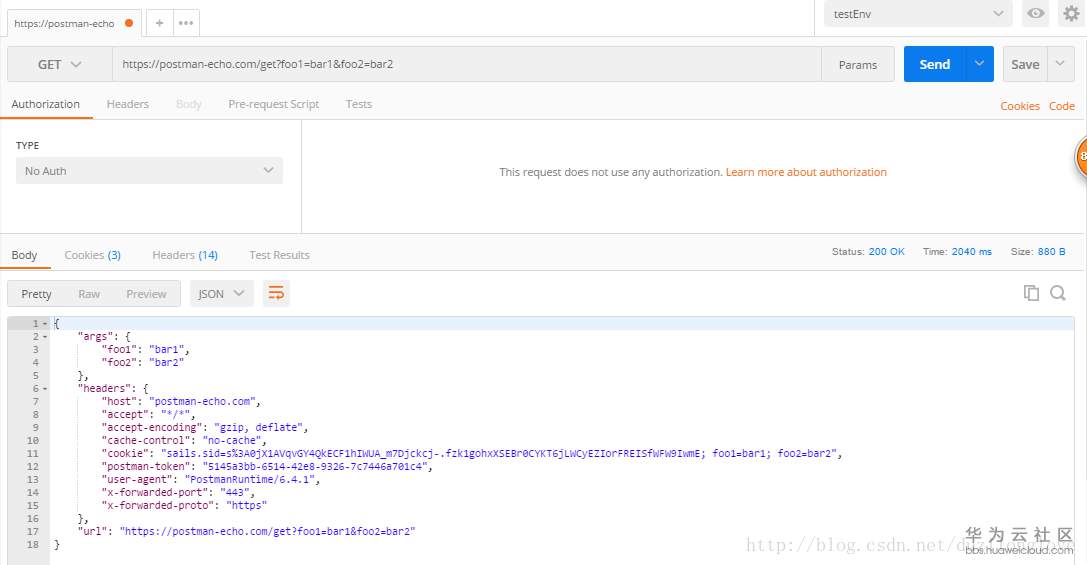Open the JSON format dropdown
The width and height of the screenshot is (1087, 565).
[221, 294]
